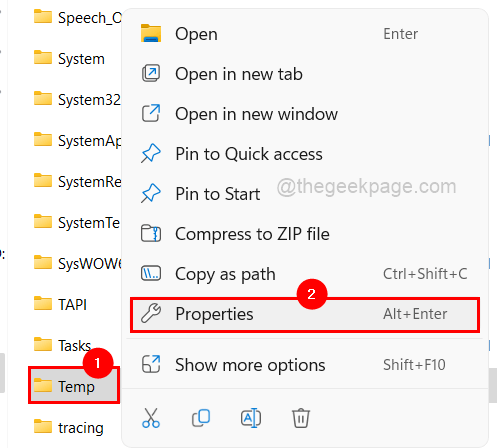Click the Copy icon in context menu
Screen dimensions: 497x448
point(201,418)
